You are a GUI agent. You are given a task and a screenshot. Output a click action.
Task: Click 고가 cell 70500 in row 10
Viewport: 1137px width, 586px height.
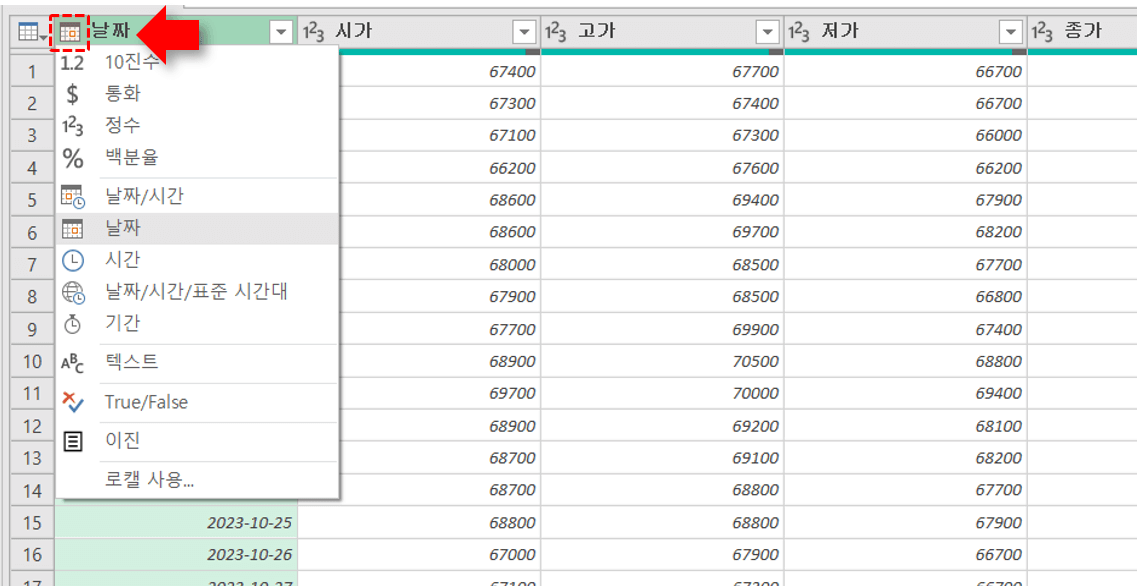(662, 361)
